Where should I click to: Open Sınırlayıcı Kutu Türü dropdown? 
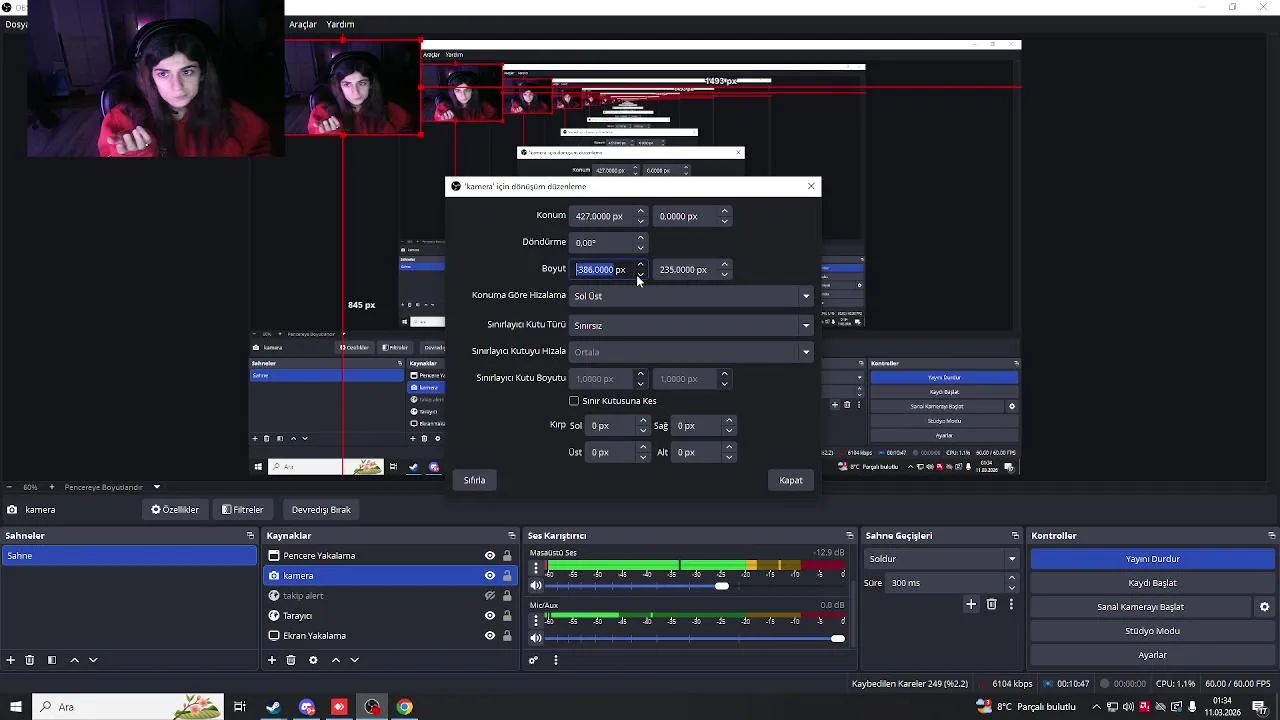click(x=690, y=325)
